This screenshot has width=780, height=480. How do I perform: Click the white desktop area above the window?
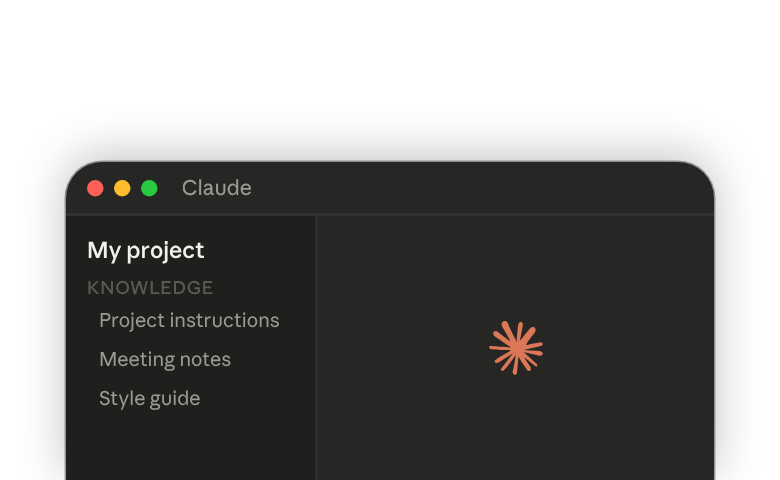390,75
